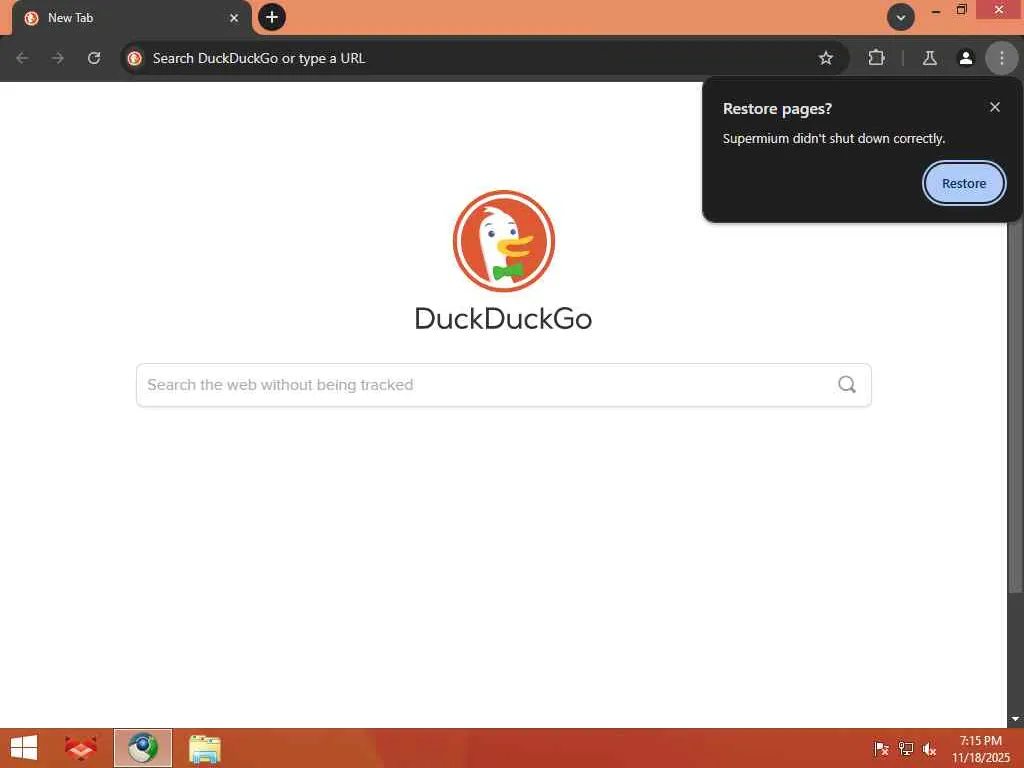Restore down the browser window
This screenshot has height=768, width=1024.
pyautogui.click(x=961, y=10)
